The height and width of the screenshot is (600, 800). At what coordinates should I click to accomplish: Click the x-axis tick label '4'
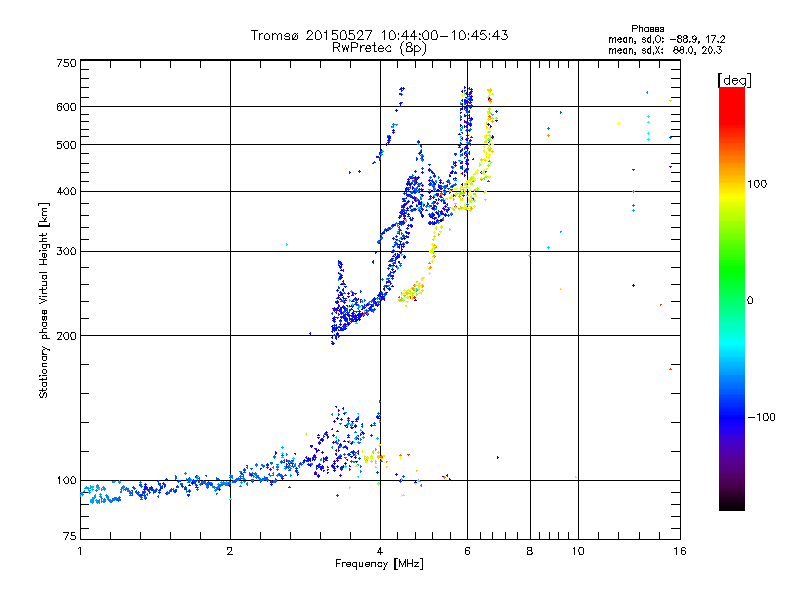(380, 551)
